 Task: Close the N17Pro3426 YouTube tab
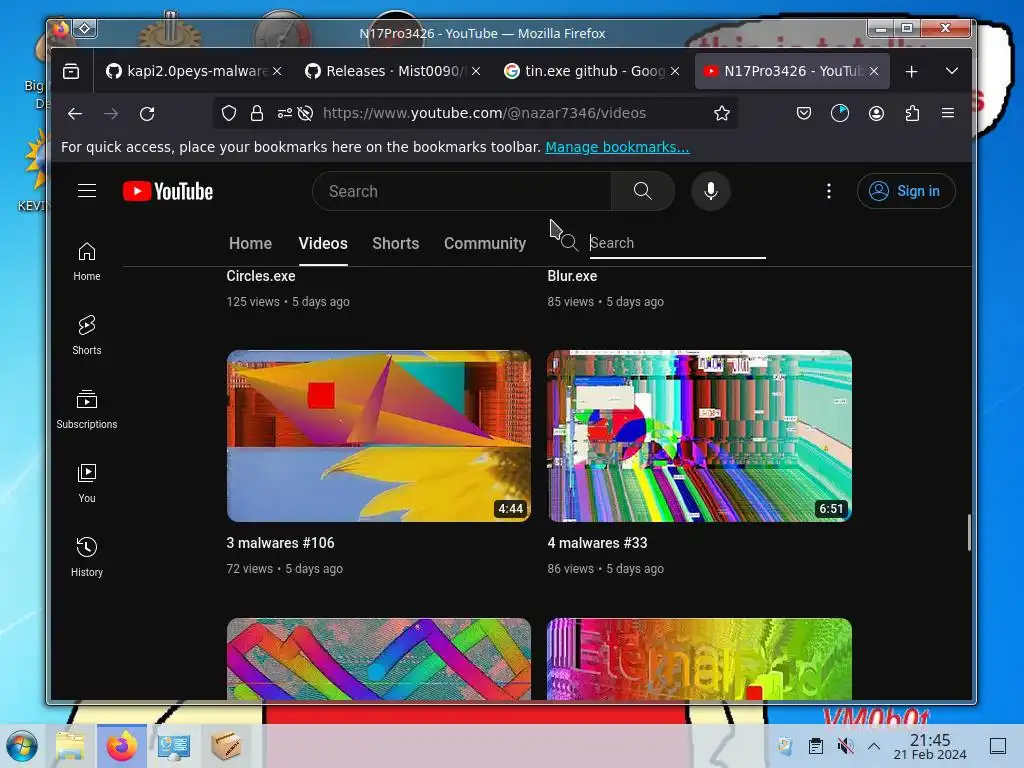[874, 71]
